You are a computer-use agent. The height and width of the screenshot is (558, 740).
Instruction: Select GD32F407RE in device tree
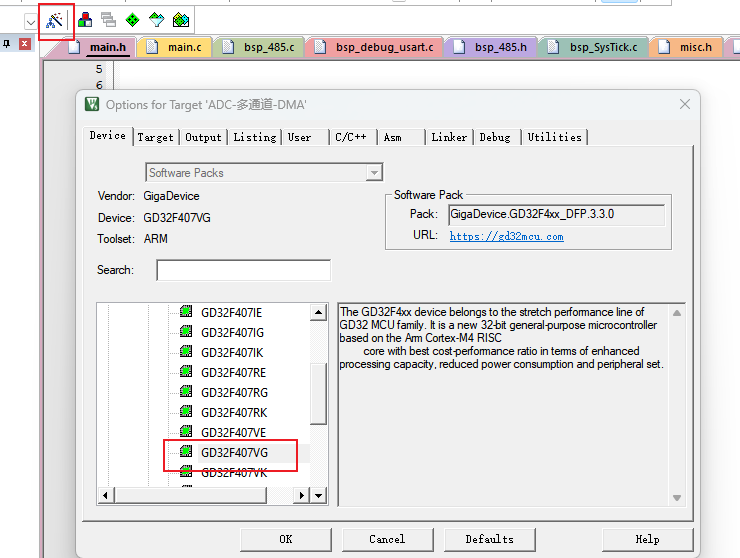coord(234,373)
